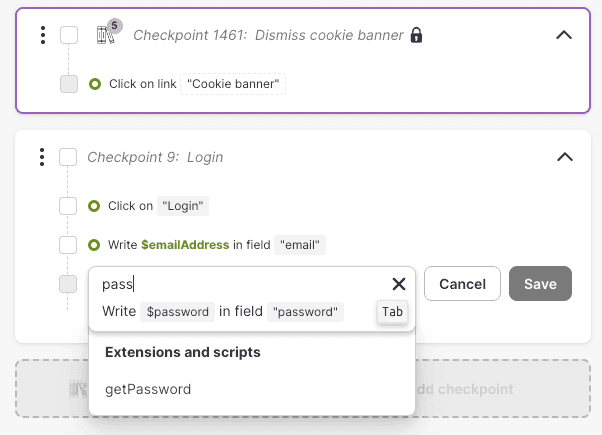Open the Checkpoint 9 three-dot menu
Screen dimensions: 602x435
(x=41, y=157)
